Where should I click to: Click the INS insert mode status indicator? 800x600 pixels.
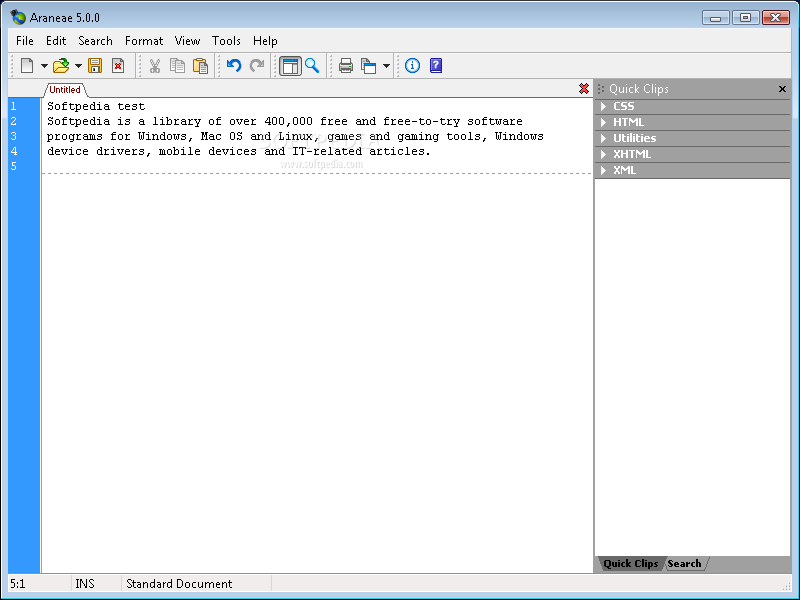[85, 584]
